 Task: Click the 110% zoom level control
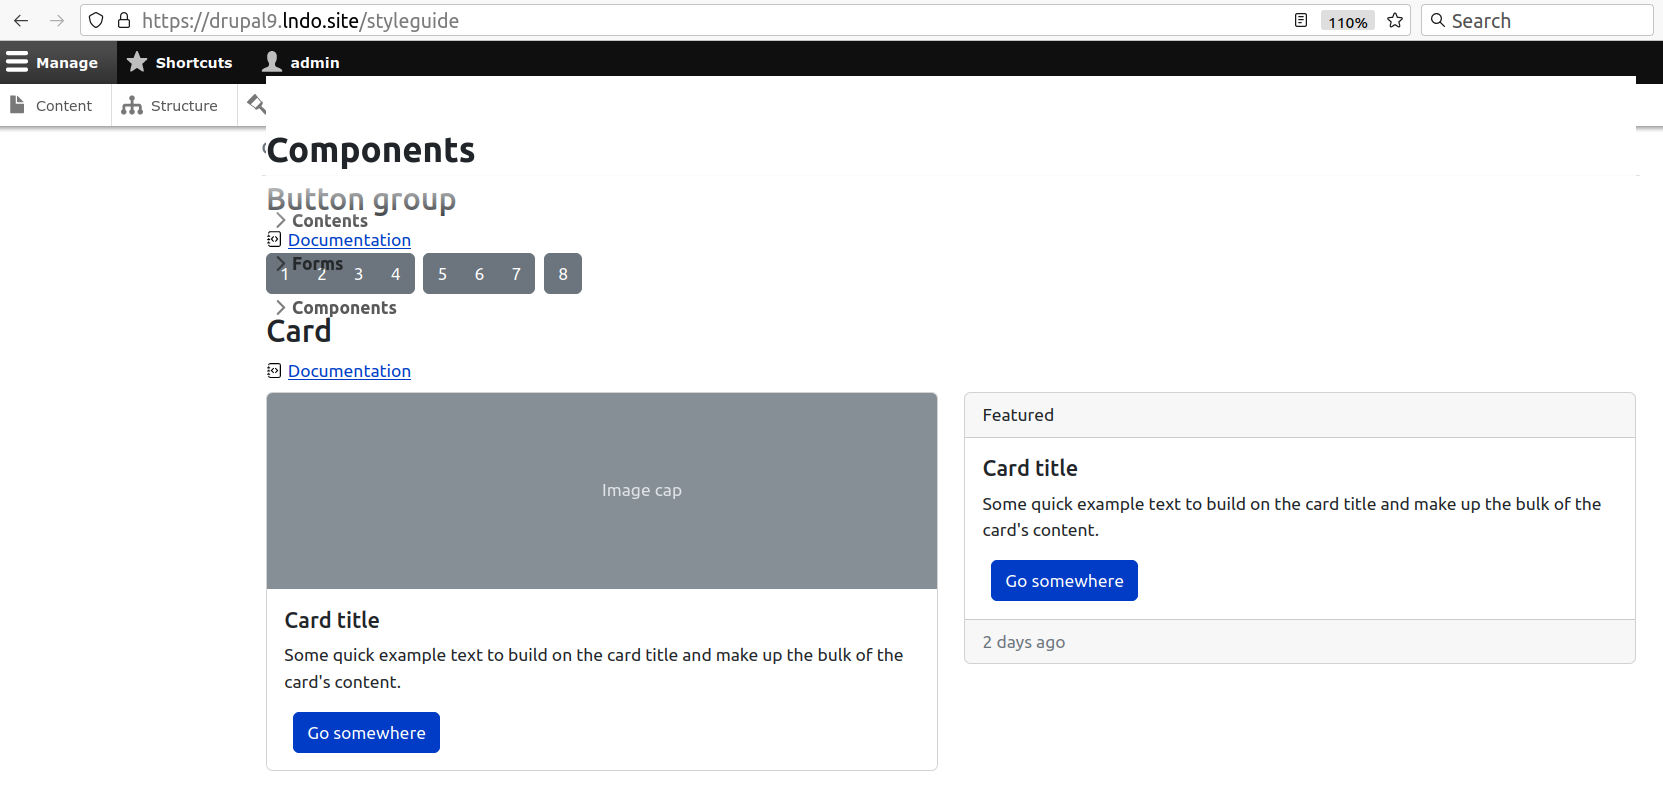(x=1347, y=20)
